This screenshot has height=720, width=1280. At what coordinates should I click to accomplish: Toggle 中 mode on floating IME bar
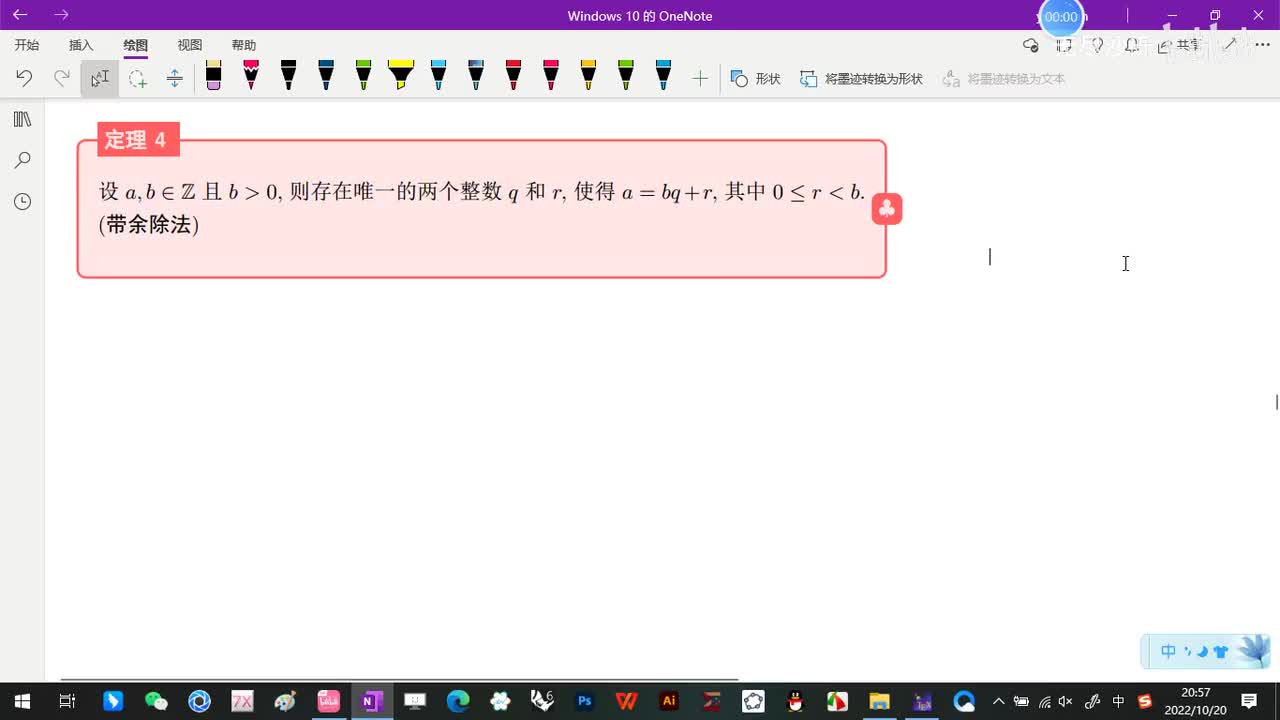point(1168,652)
